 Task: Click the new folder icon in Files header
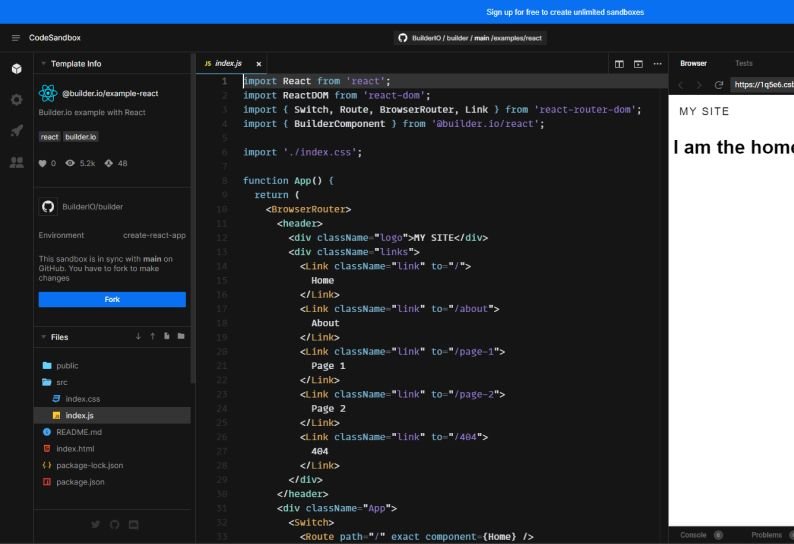pyautogui.click(x=181, y=337)
